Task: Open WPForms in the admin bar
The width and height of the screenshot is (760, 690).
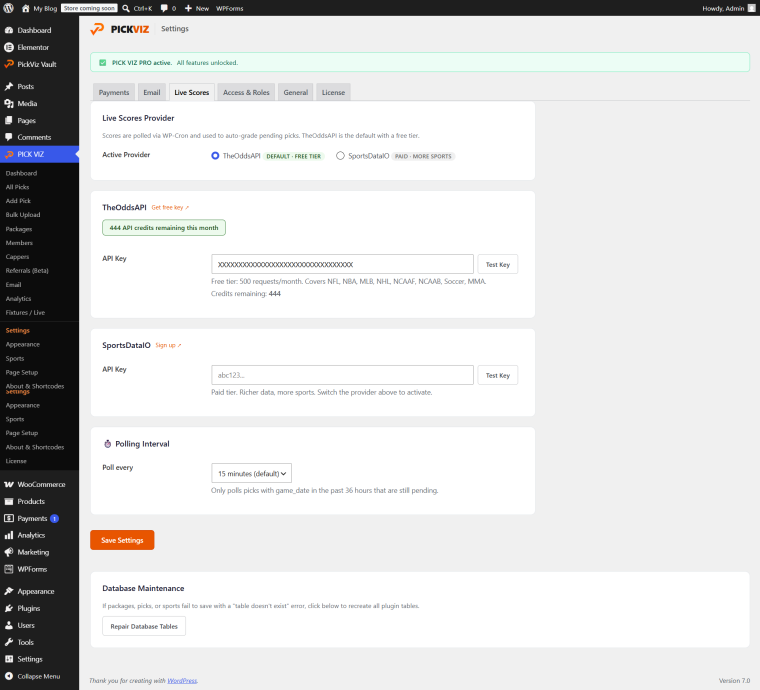Action: coord(230,8)
